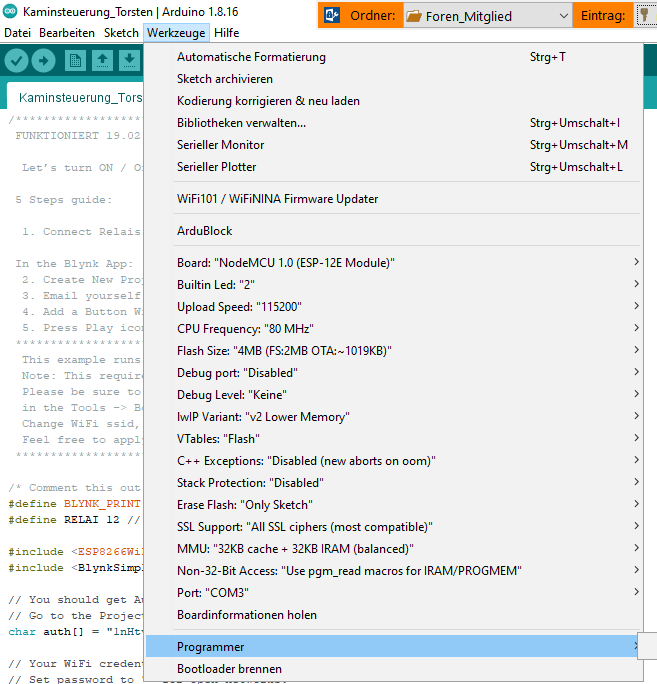Screen dimensions: 657x684
Task: Open the Datei menu
Action: click(x=17, y=33)
